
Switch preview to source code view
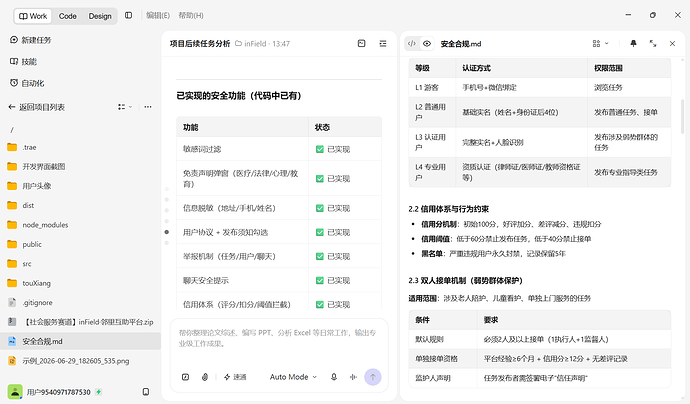tap(412, 44)
